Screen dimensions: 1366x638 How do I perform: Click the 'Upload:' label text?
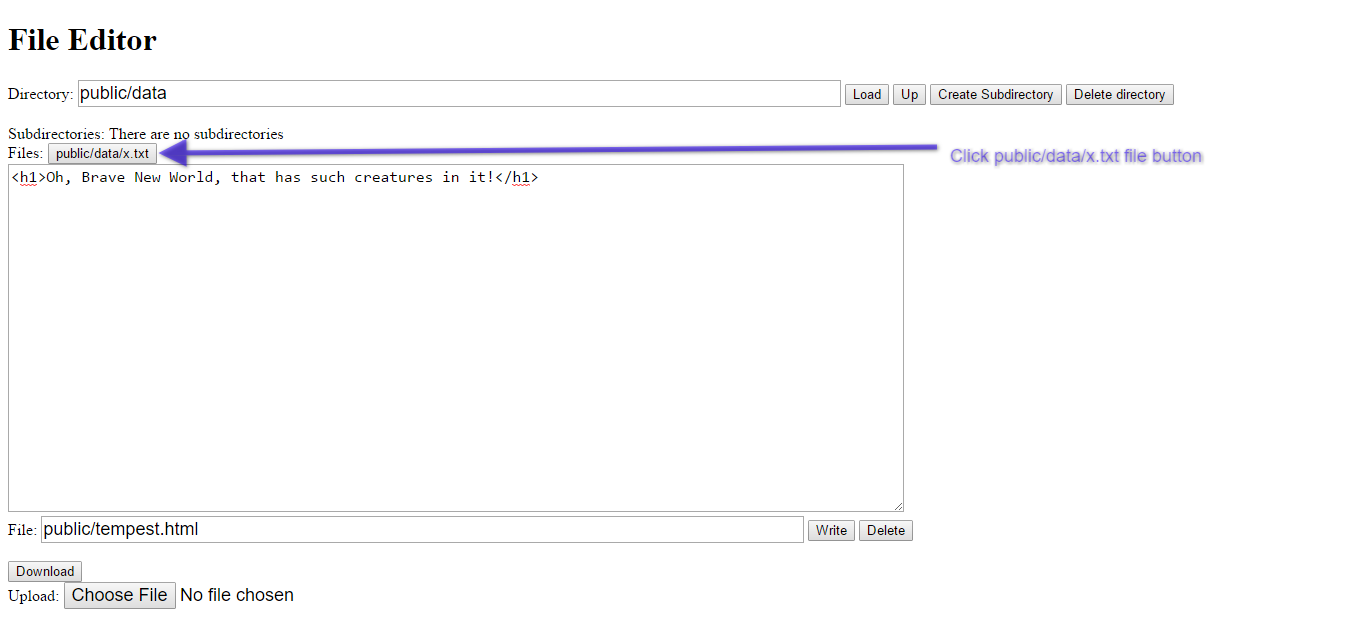(x=34, y=596)
